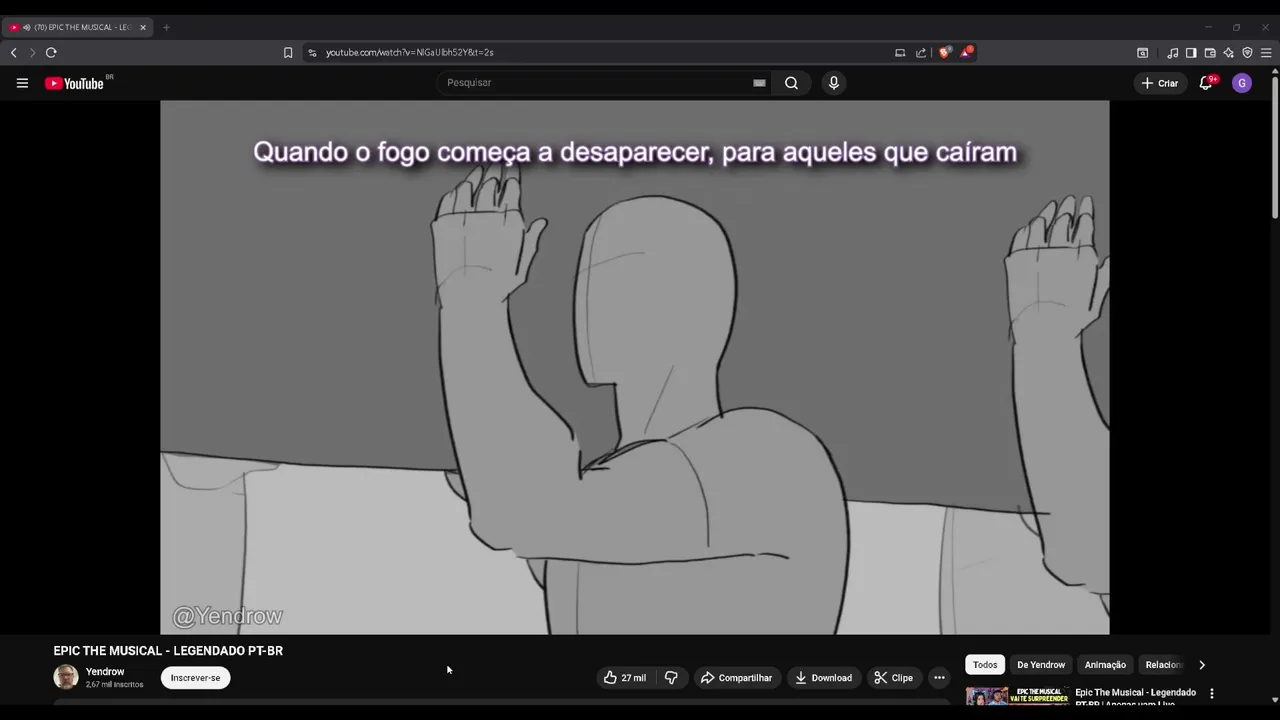Show more chips with the right chevron
Image resolution: width=1280 pixels, height=720 pixels.
pyautogui.click(x=1202, y=665)
